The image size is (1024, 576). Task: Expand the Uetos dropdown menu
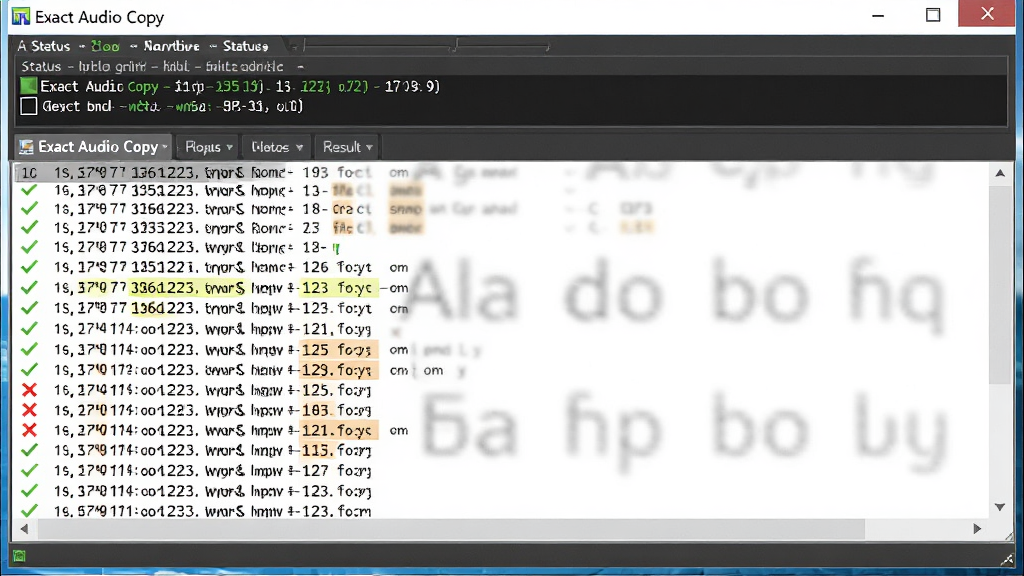coord(277,147)
